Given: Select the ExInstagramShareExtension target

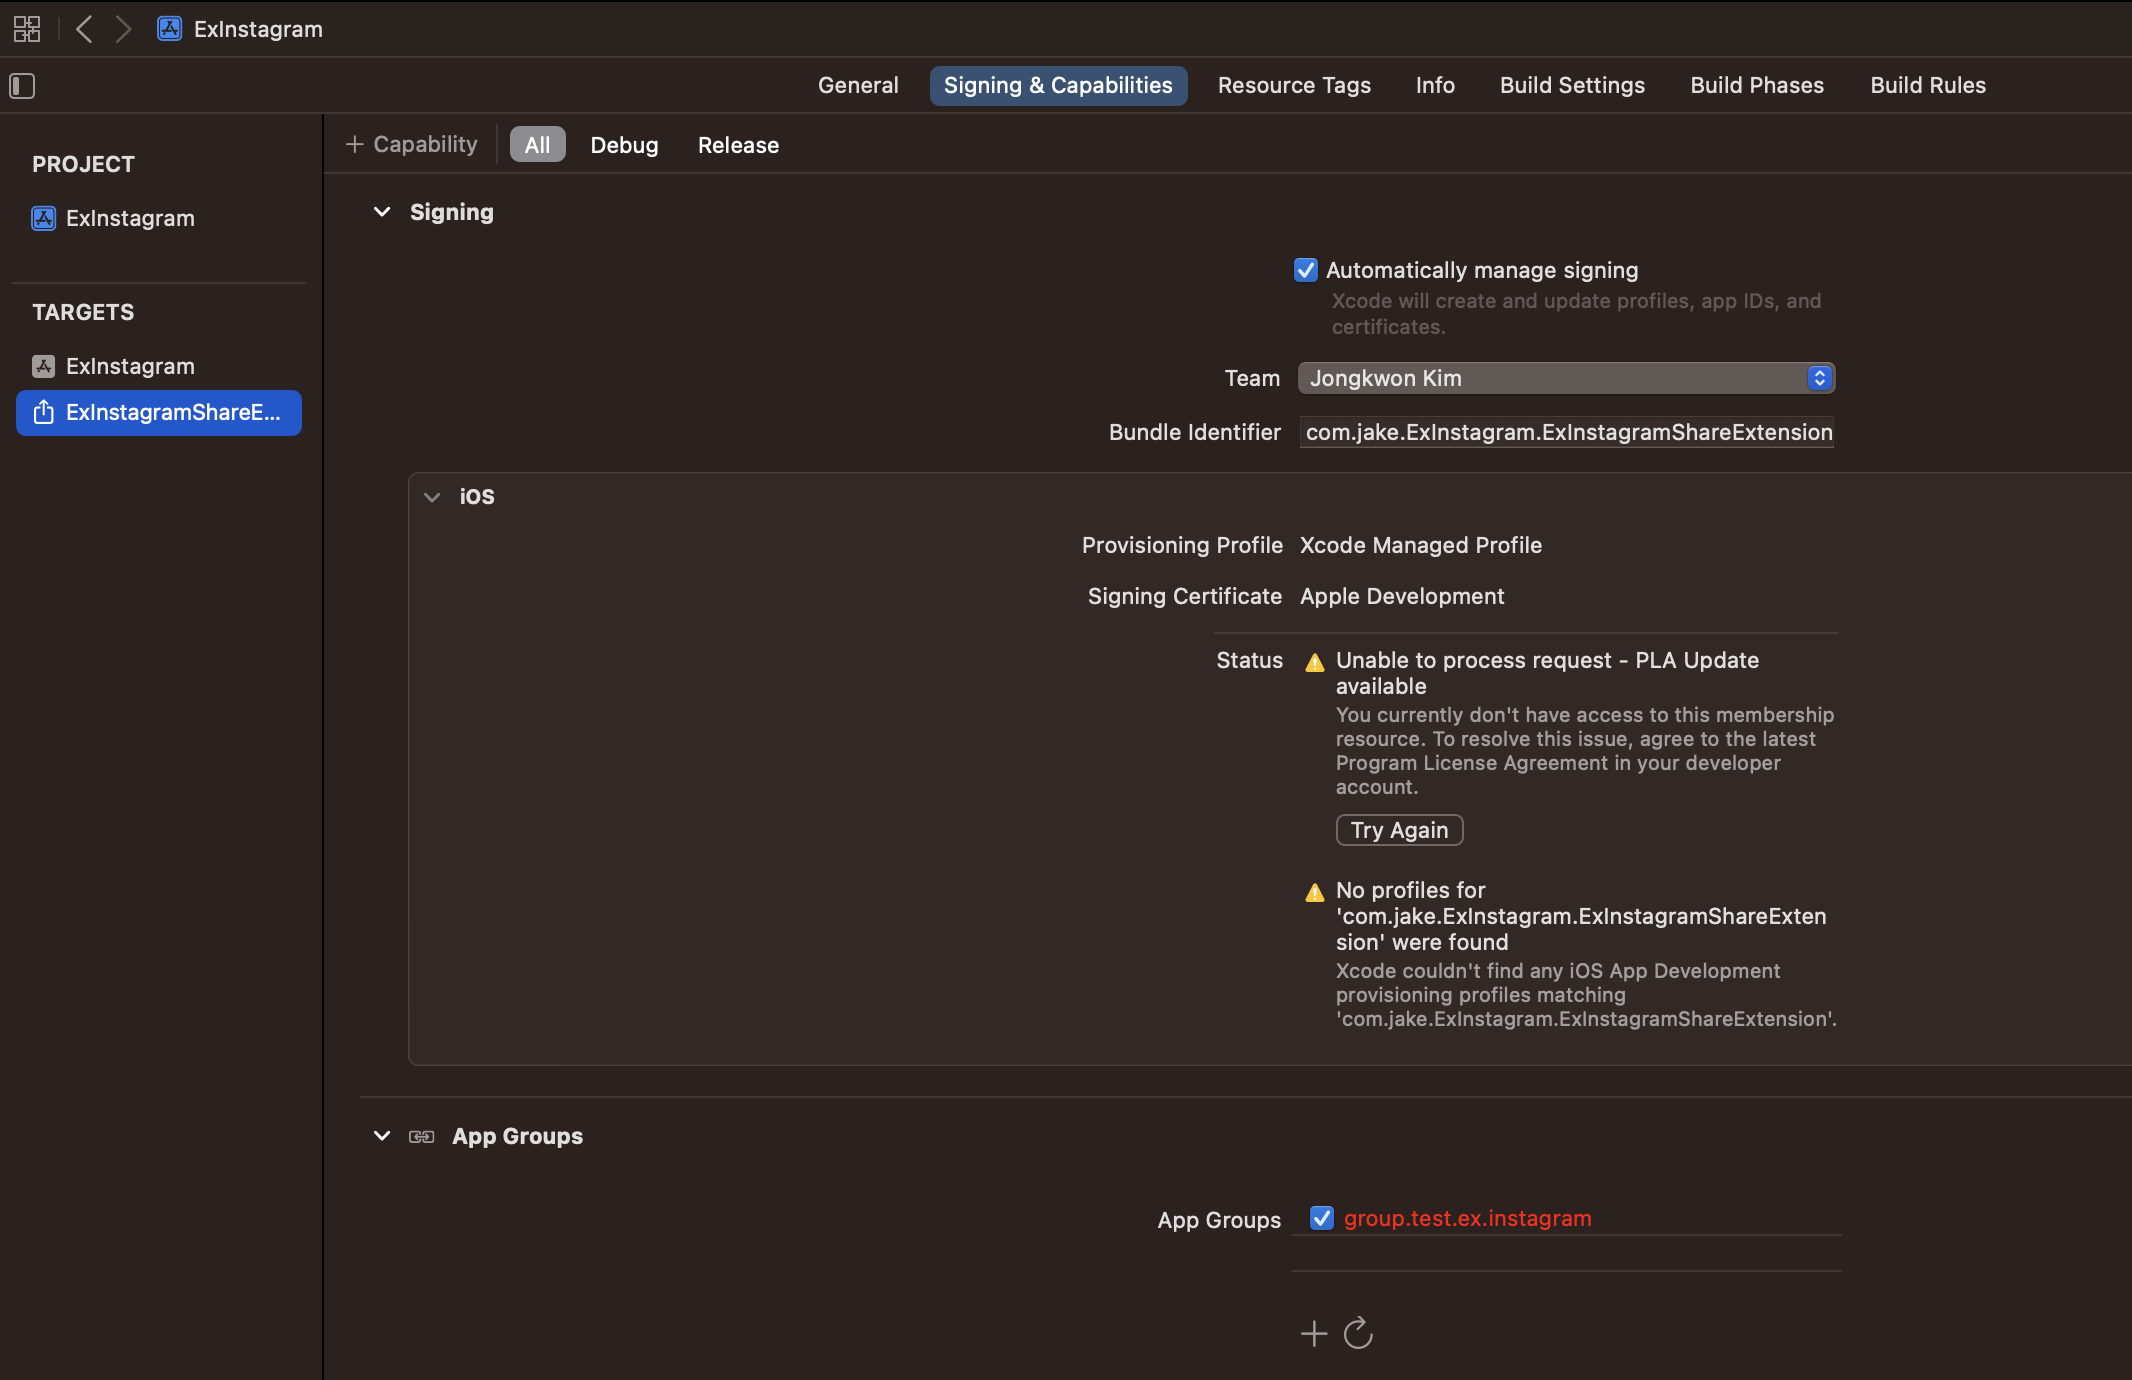Looking at the screenshot, I should pyautogui.click(x=159, y=413).
